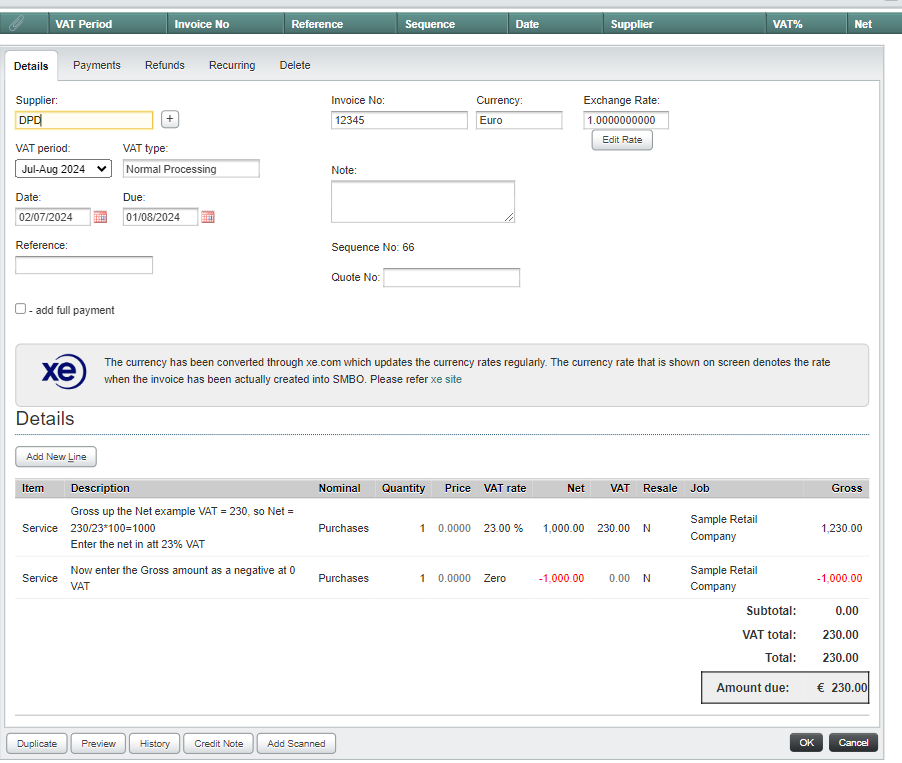Sort by the Supplier column header

[632, 24]
